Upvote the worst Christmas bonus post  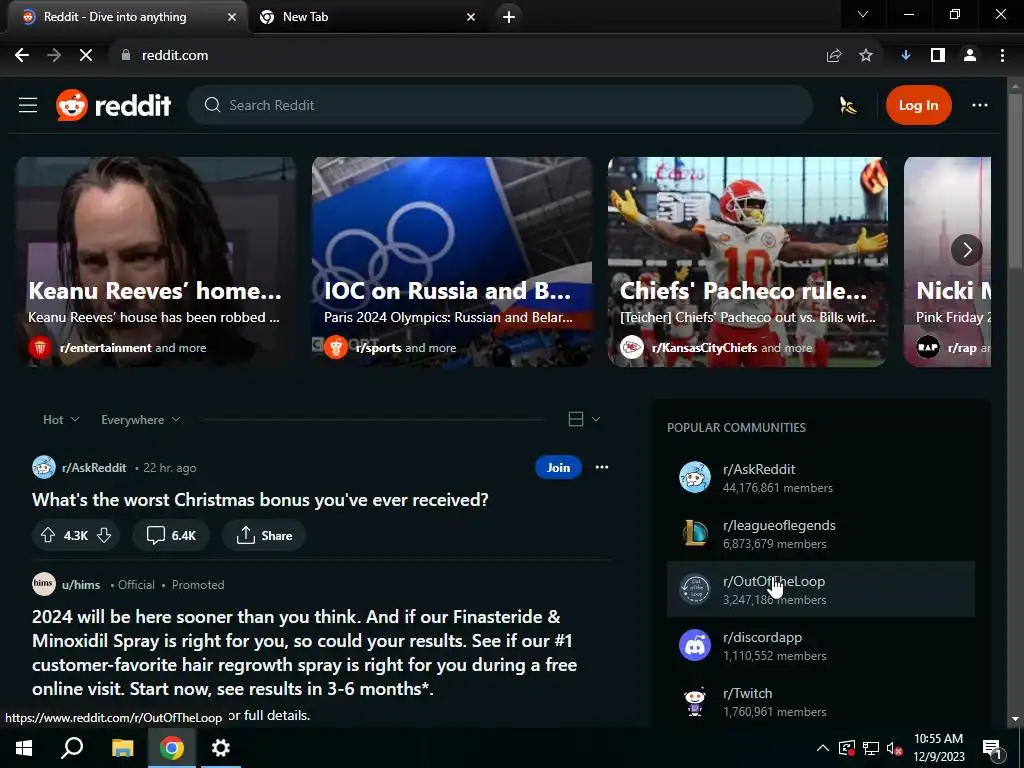48,536
